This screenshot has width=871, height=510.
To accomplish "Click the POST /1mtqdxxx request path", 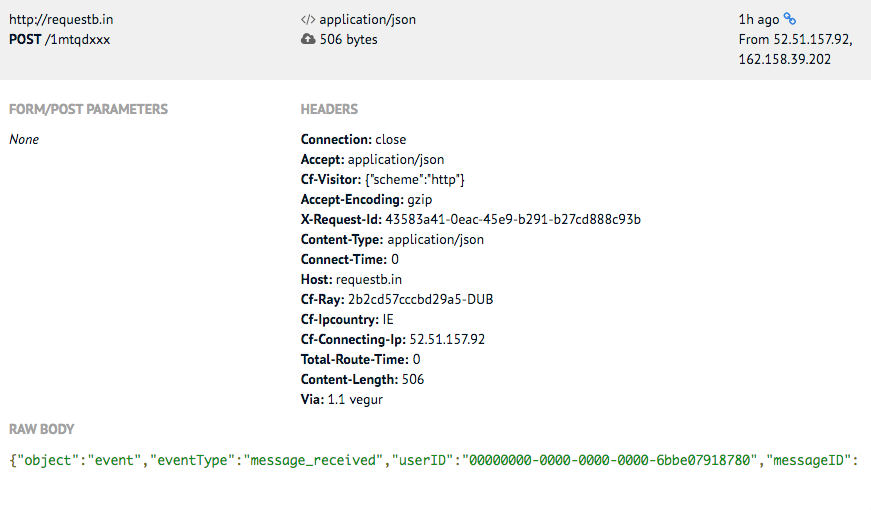I will tap(59, 39).
